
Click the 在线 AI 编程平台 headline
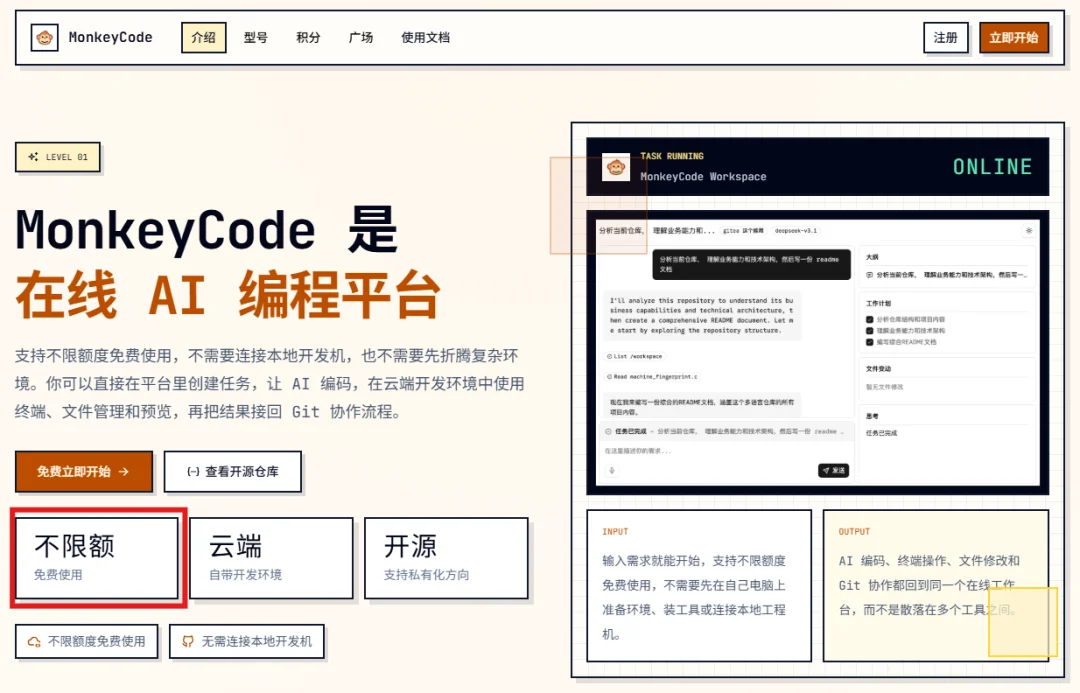[x=228, y=295]
